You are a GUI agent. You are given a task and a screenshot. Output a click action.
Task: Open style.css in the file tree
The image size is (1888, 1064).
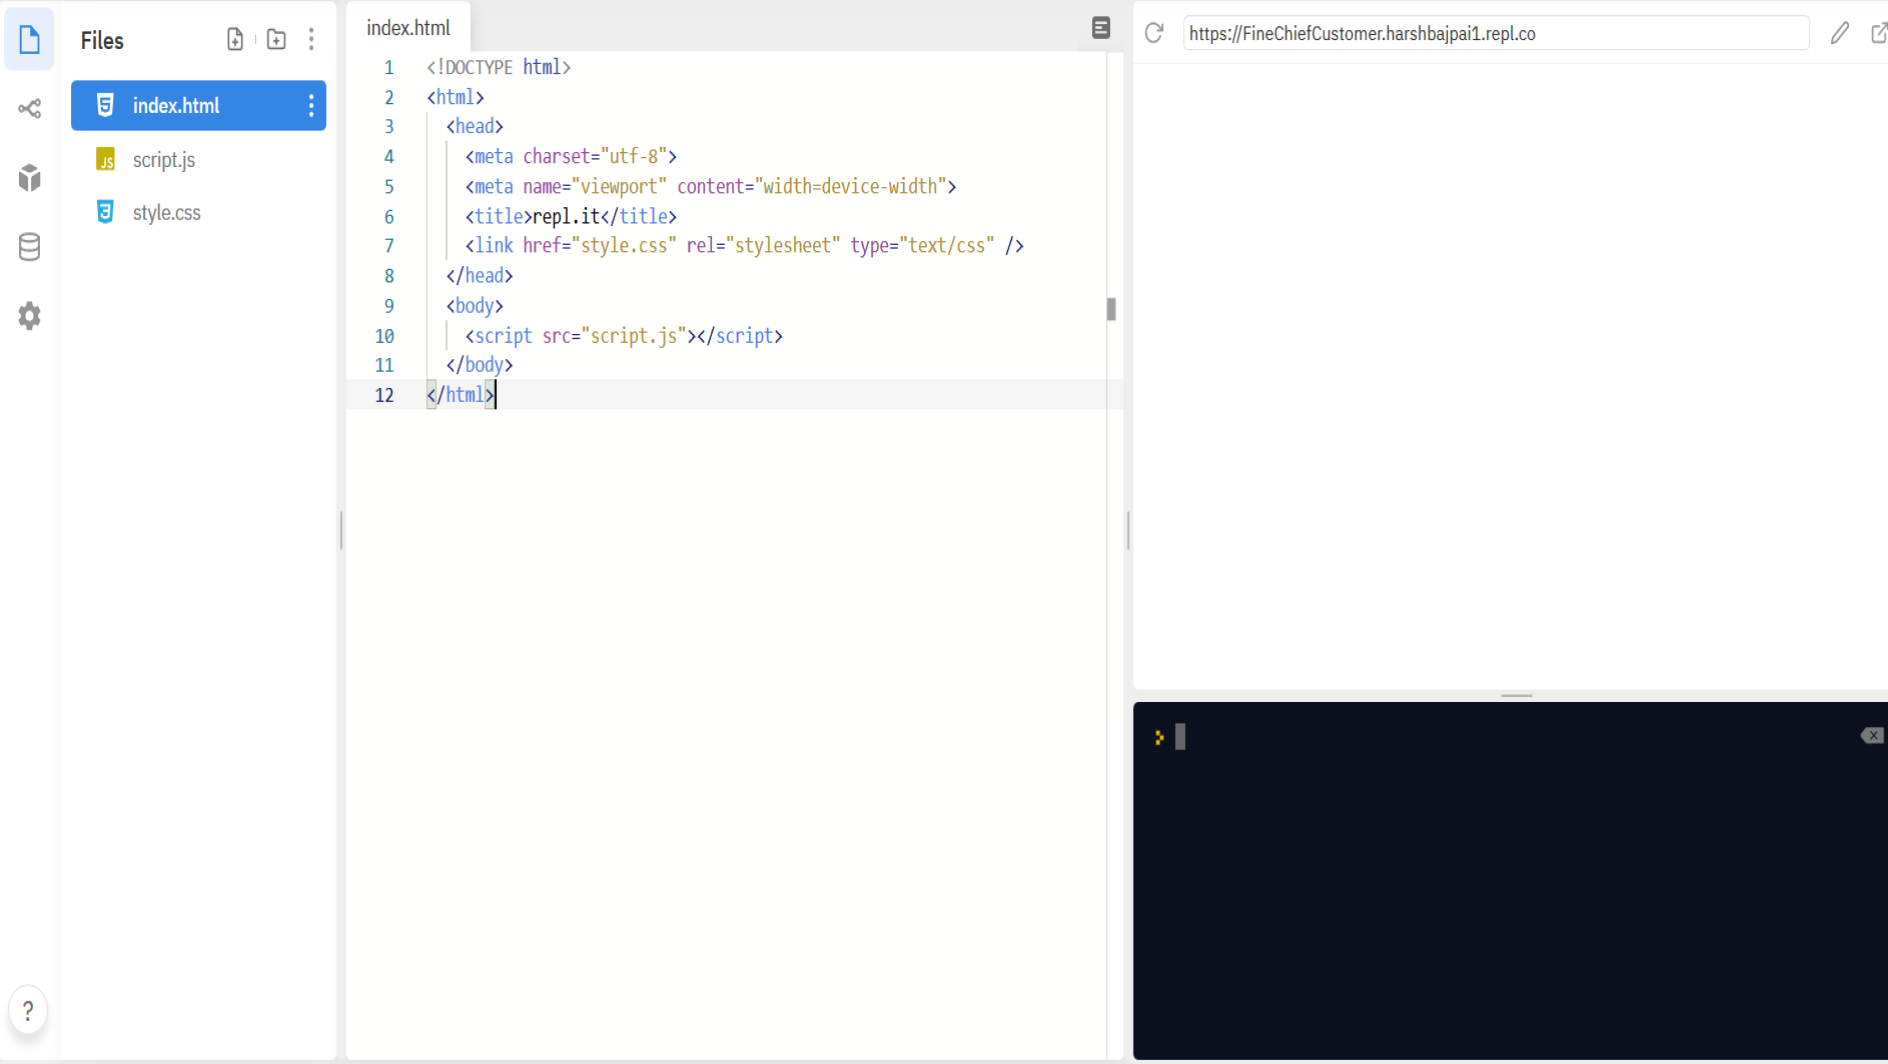tap(166, 213)
